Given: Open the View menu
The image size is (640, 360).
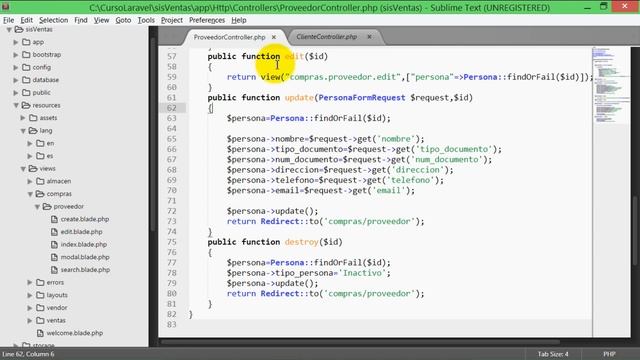Looking at the screenshot, I should 101,20.
